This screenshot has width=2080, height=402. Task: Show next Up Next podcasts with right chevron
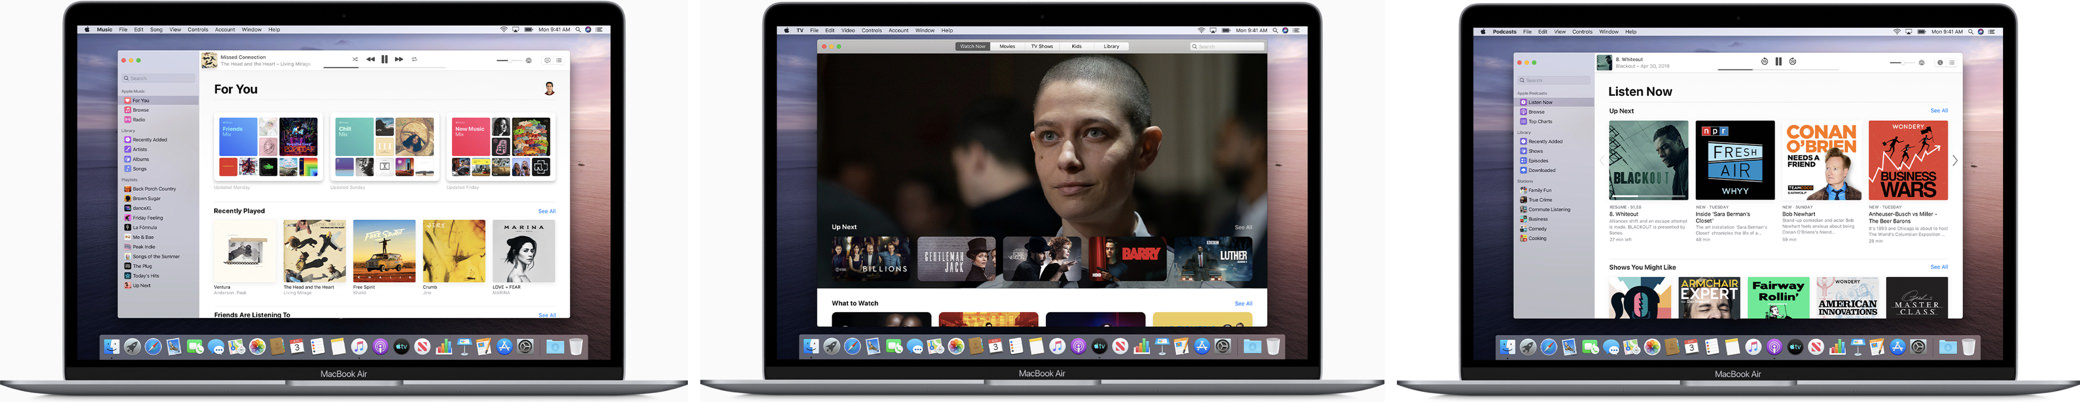(1955, 160)
